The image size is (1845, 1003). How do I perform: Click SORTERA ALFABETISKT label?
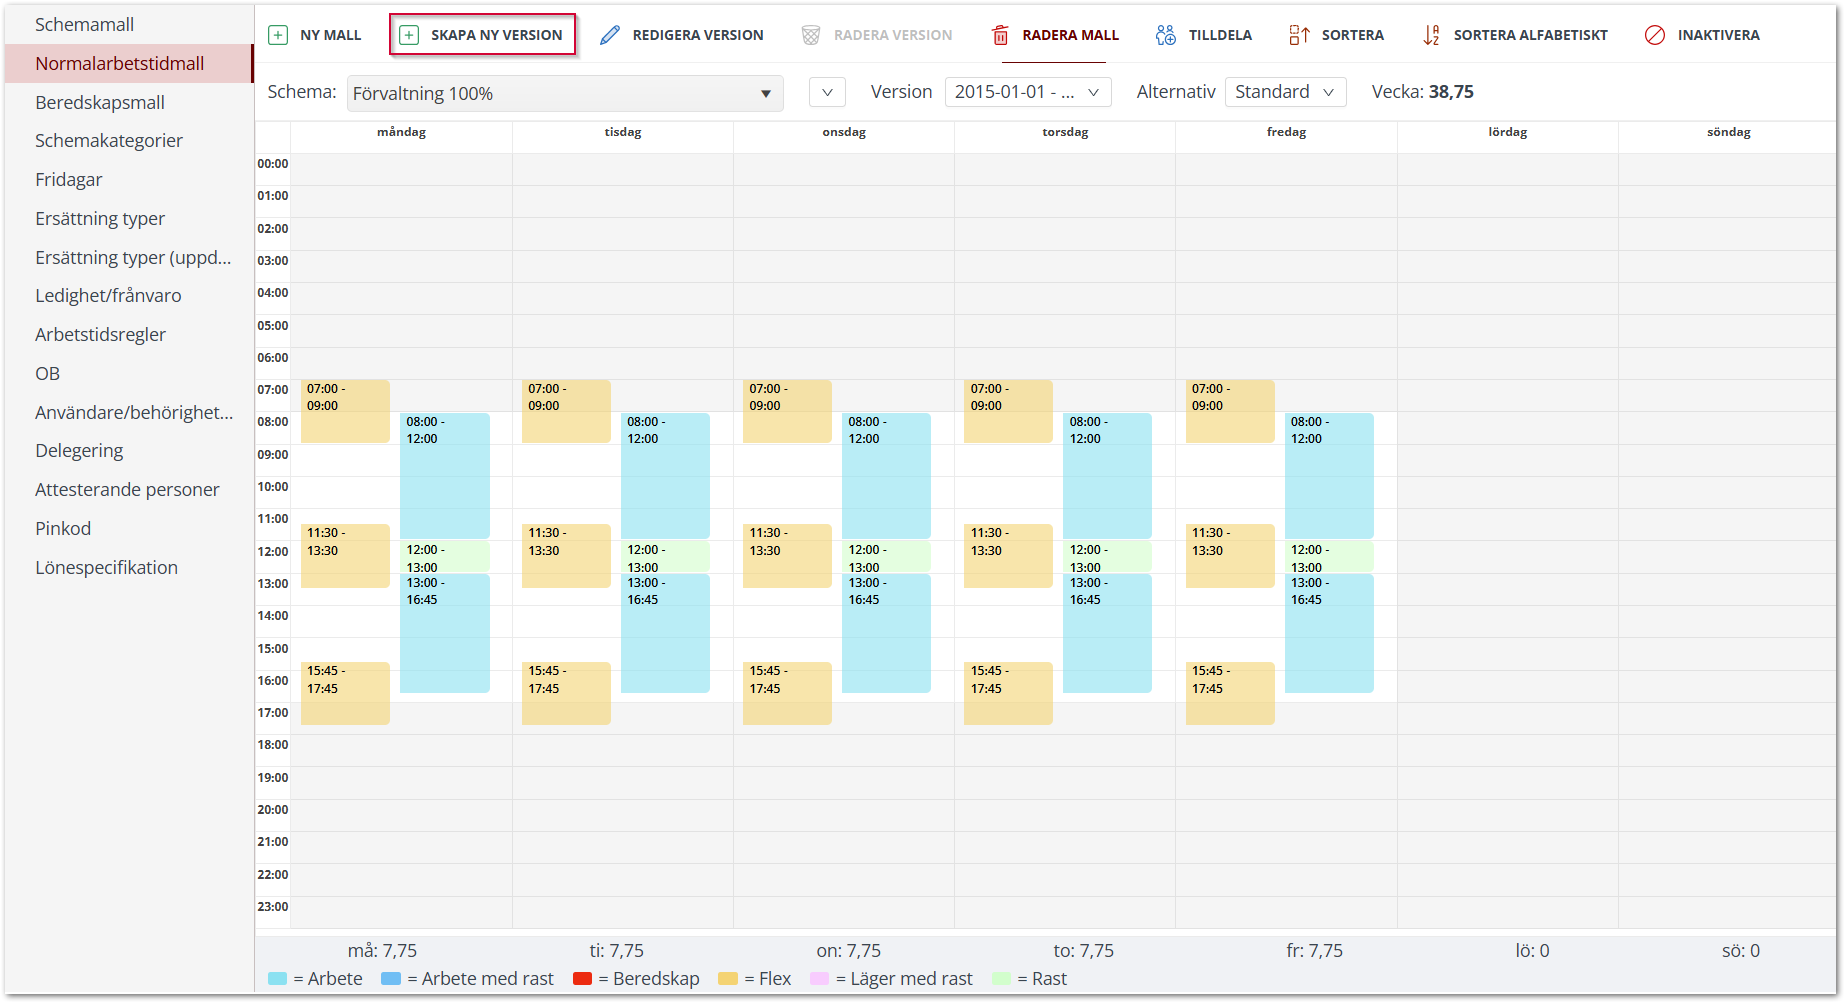[1531, 35]
